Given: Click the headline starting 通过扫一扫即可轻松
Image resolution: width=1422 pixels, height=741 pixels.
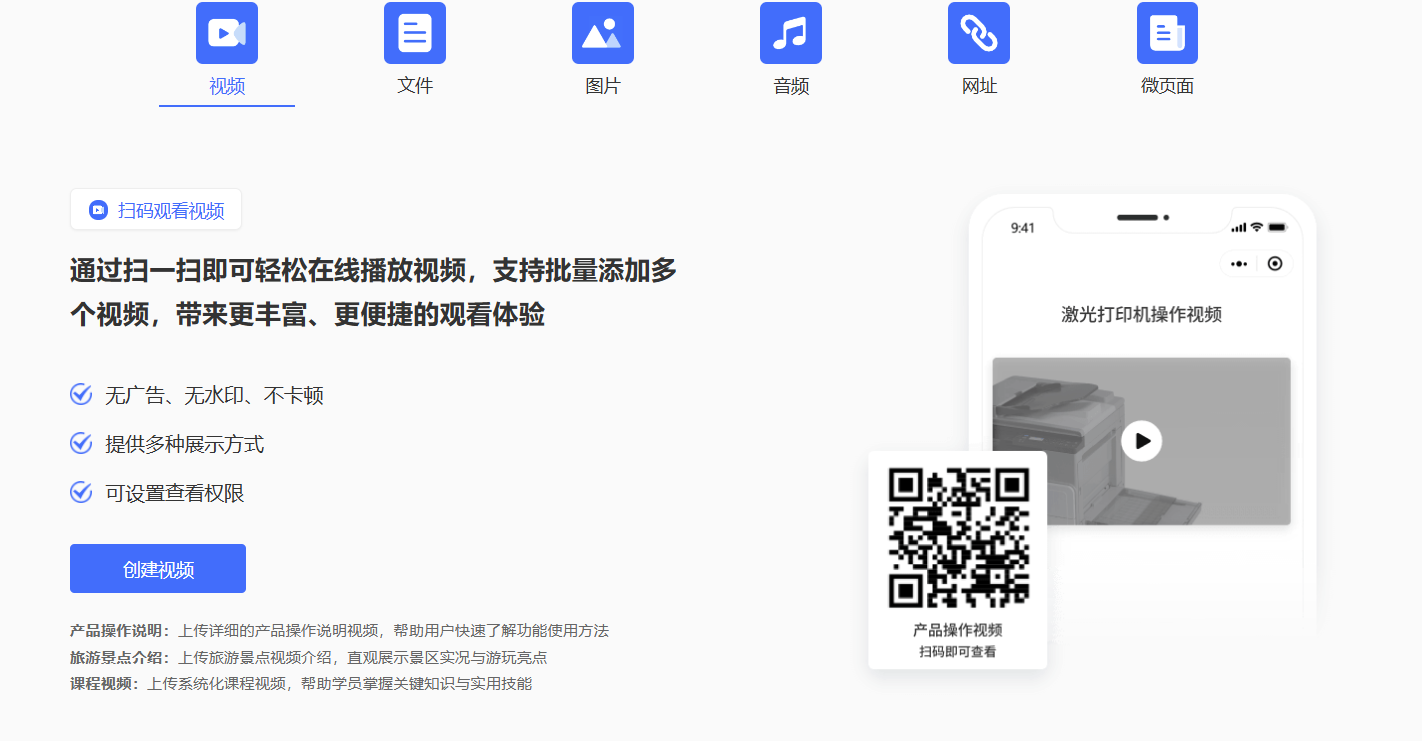Looking at the screenshot, I should [374, 292].
